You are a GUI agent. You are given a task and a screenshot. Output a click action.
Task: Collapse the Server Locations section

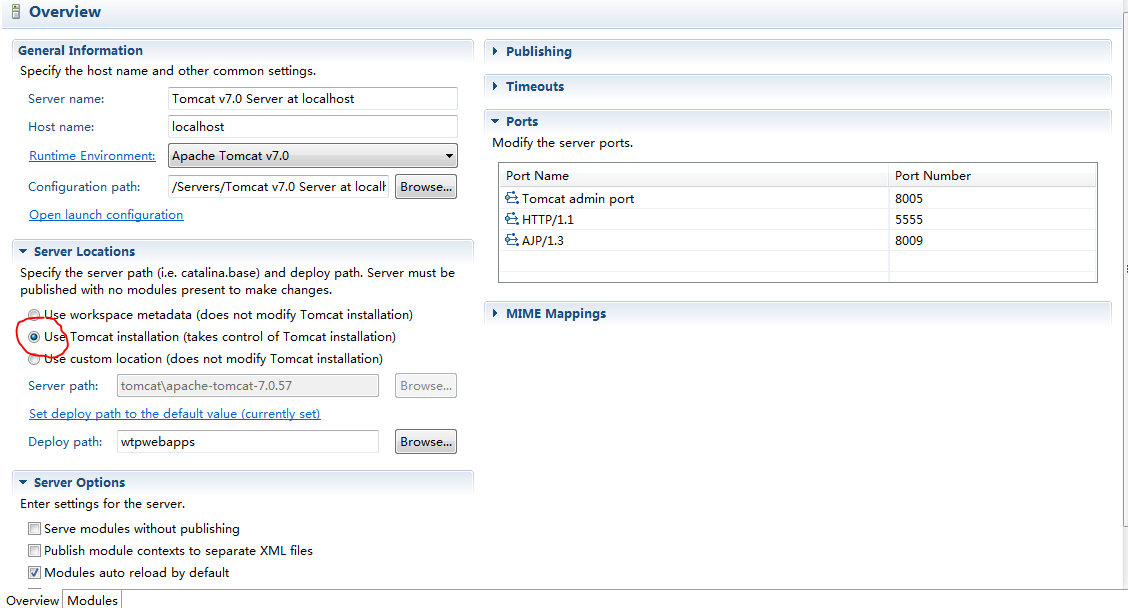click(x=23, y=251)
